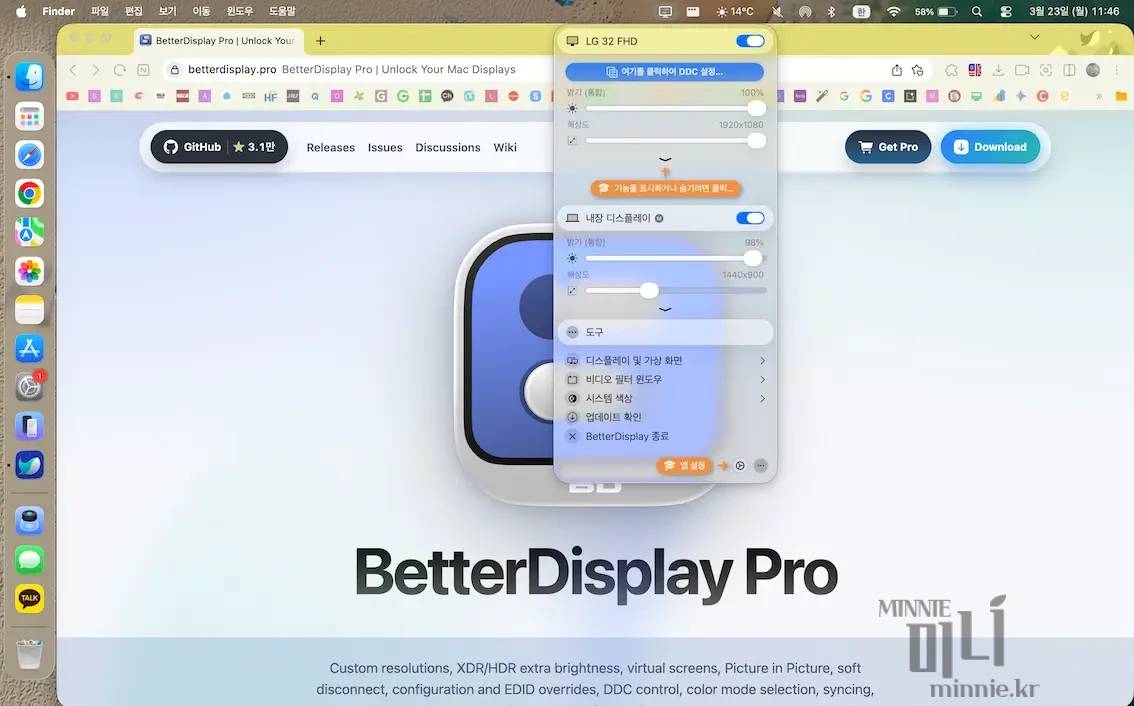Open Finder from the Dock
Image resolution: width=1134 pixels, height=706 pixels.
(29, 77)
